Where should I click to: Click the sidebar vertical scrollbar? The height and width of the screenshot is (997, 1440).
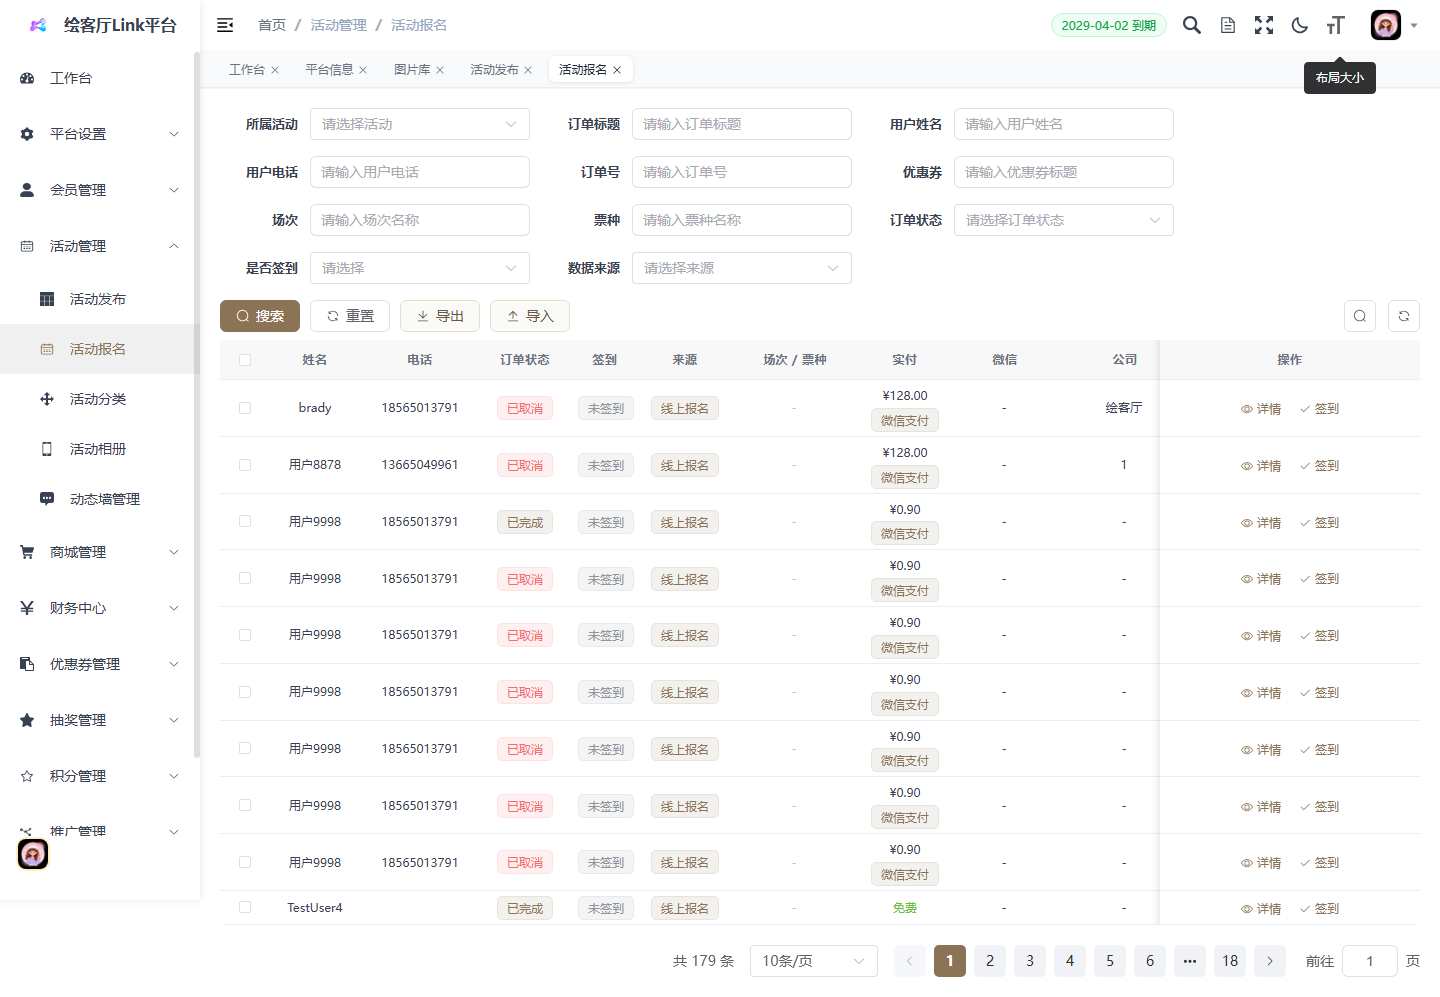[197, 405]
